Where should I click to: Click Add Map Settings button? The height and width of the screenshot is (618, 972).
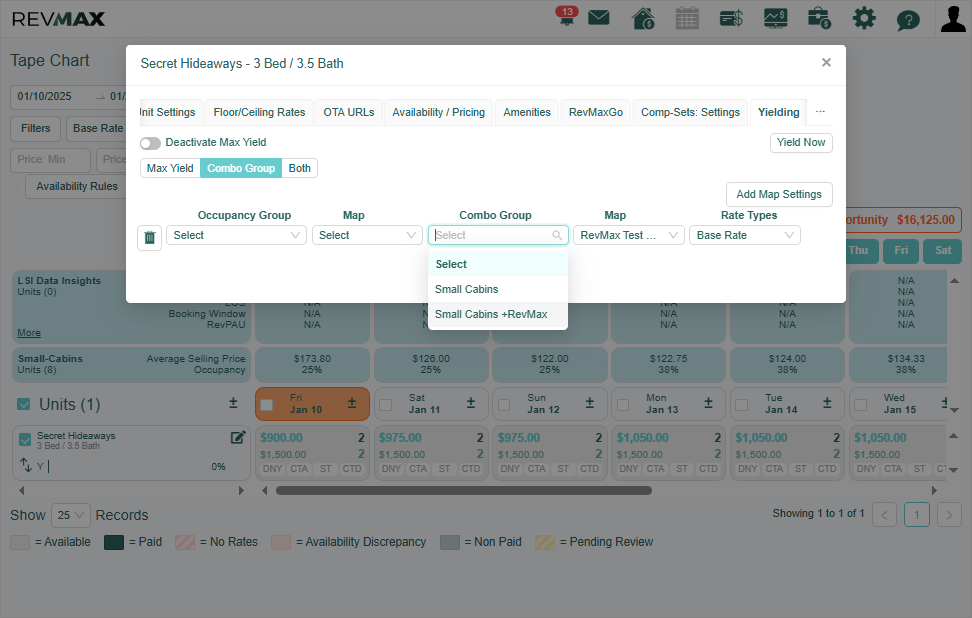tap(779, 194)
